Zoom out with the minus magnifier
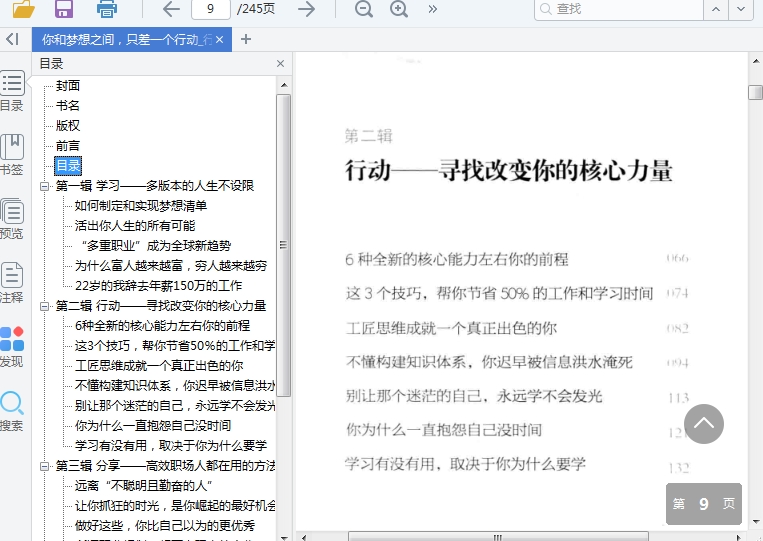The height and width of the screenshot is (541, 763). coord(363,9)
